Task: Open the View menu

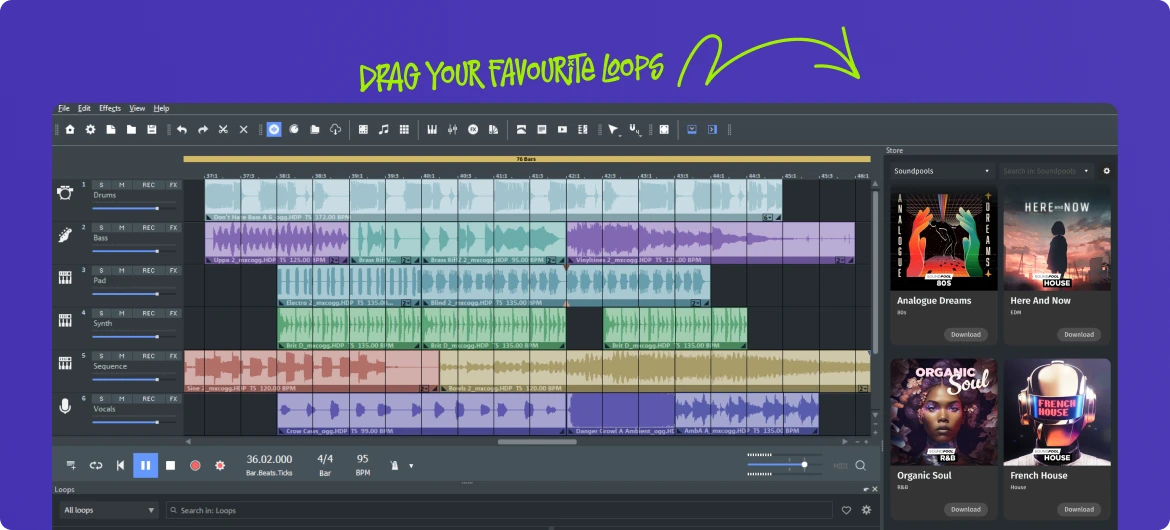Action: click(x=137, y=108)
